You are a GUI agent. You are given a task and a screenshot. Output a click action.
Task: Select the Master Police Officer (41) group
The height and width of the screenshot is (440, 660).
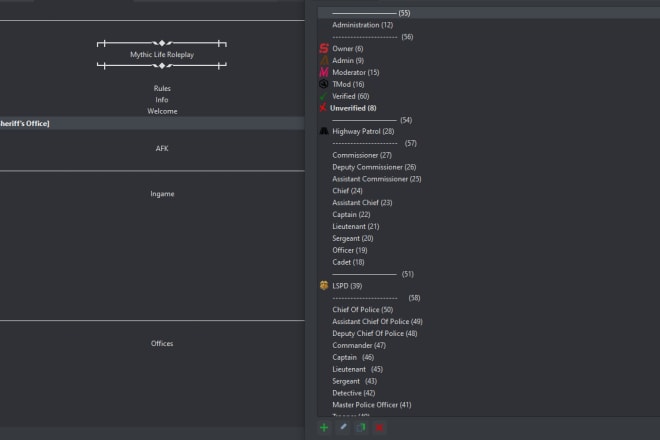pyautogui.click(x=372, y=405)
